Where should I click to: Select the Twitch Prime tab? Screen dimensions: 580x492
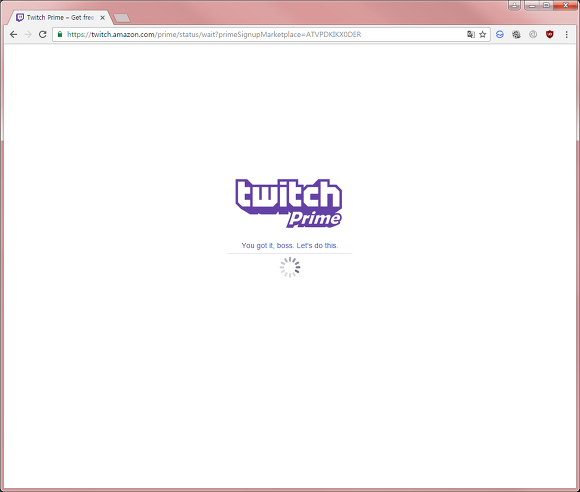tap(60, 17)
